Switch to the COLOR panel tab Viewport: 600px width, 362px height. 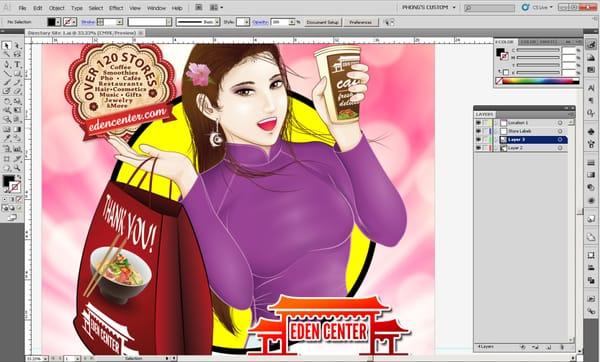[505, 41]
